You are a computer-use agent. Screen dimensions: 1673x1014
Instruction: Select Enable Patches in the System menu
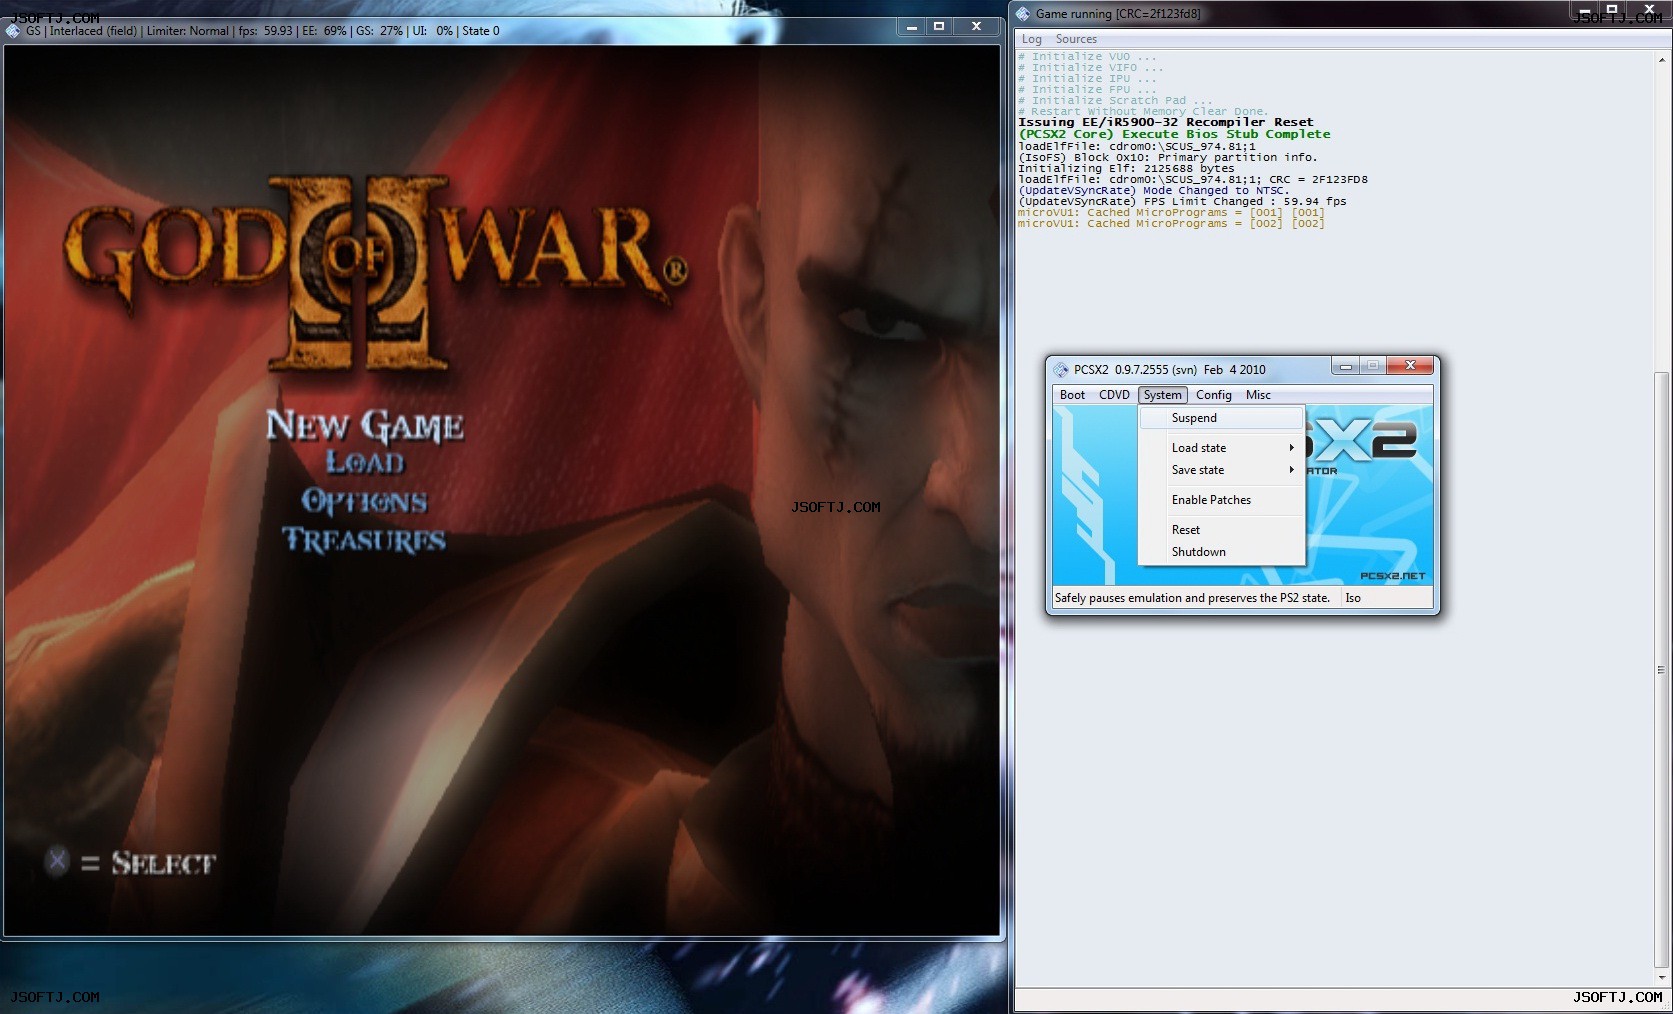tap(1222, 500)
